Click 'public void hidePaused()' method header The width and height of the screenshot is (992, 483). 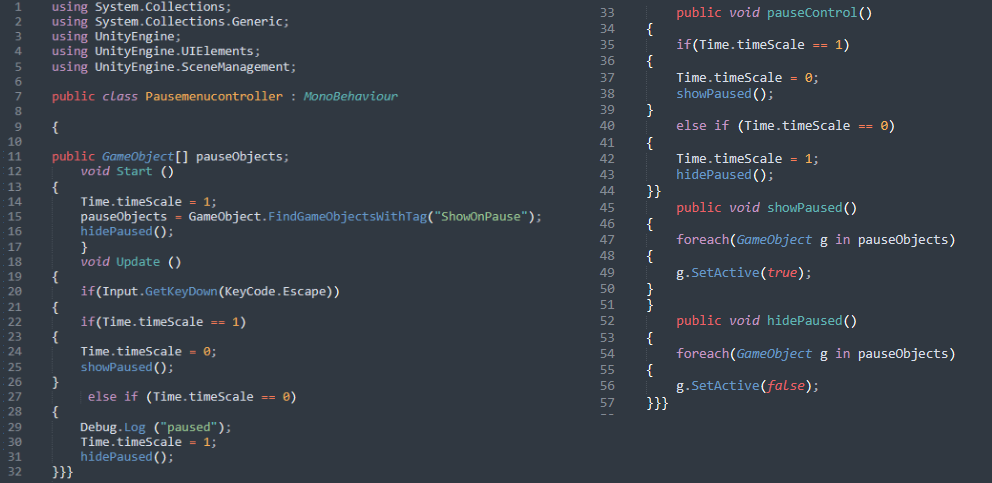point(766,321)
